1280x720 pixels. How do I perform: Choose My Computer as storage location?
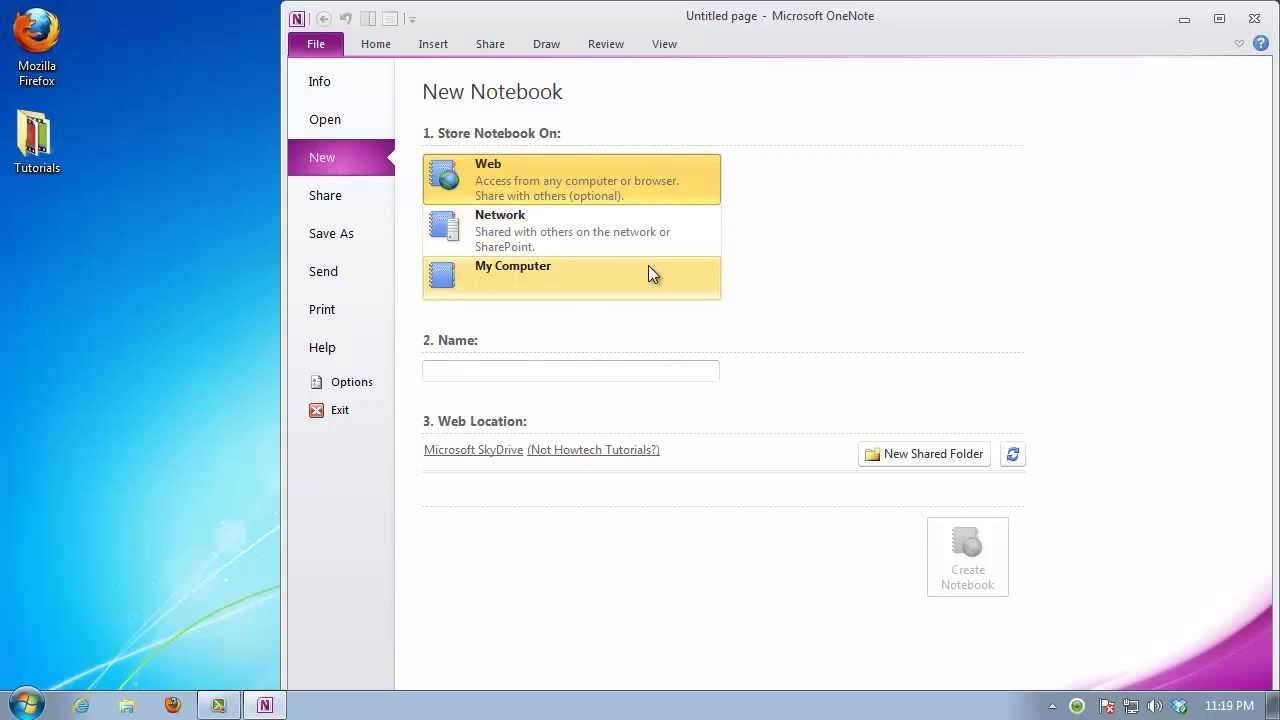point(571,278)
